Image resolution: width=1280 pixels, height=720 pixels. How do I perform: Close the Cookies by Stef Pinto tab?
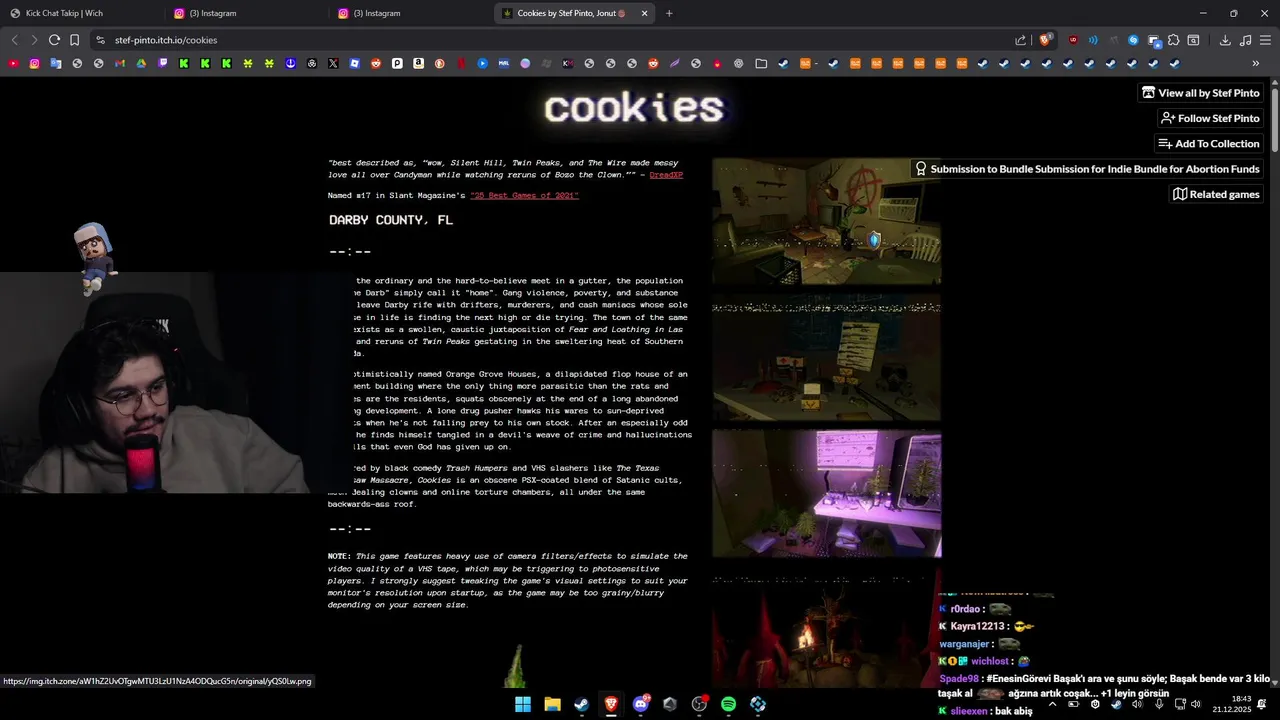(x=644, y=13)
